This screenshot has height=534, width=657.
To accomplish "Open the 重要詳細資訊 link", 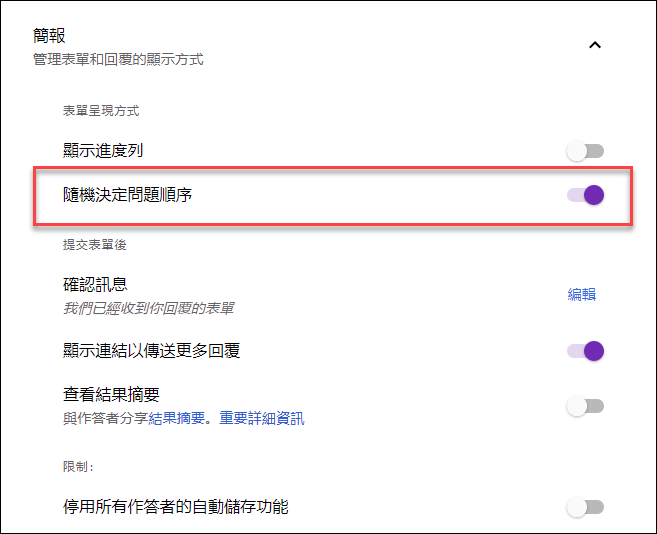I will 262,418.
